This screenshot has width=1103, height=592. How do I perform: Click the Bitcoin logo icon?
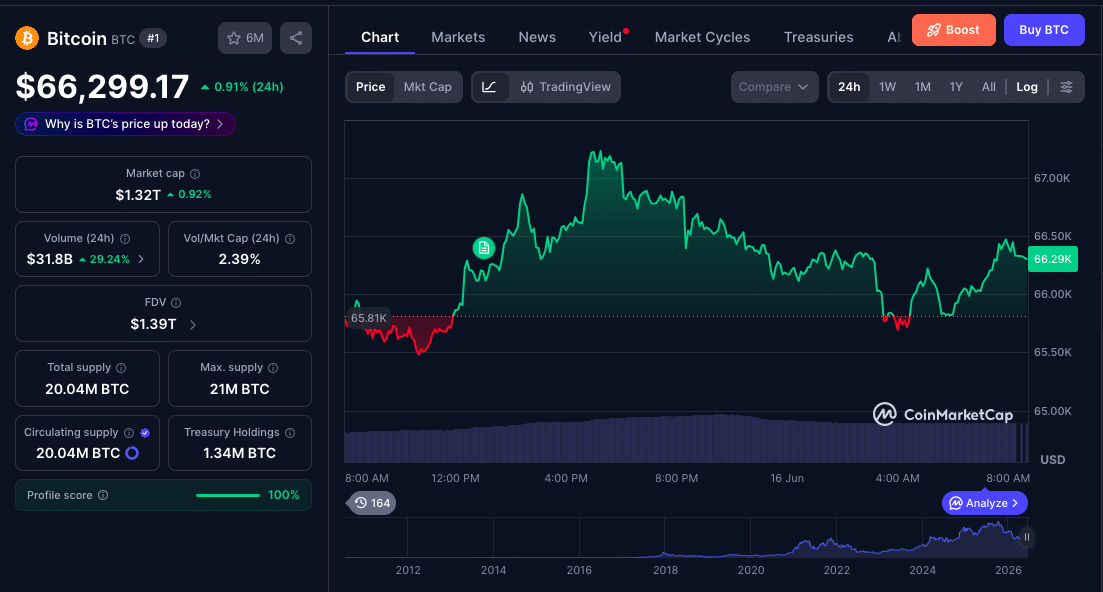click(27, 38)
